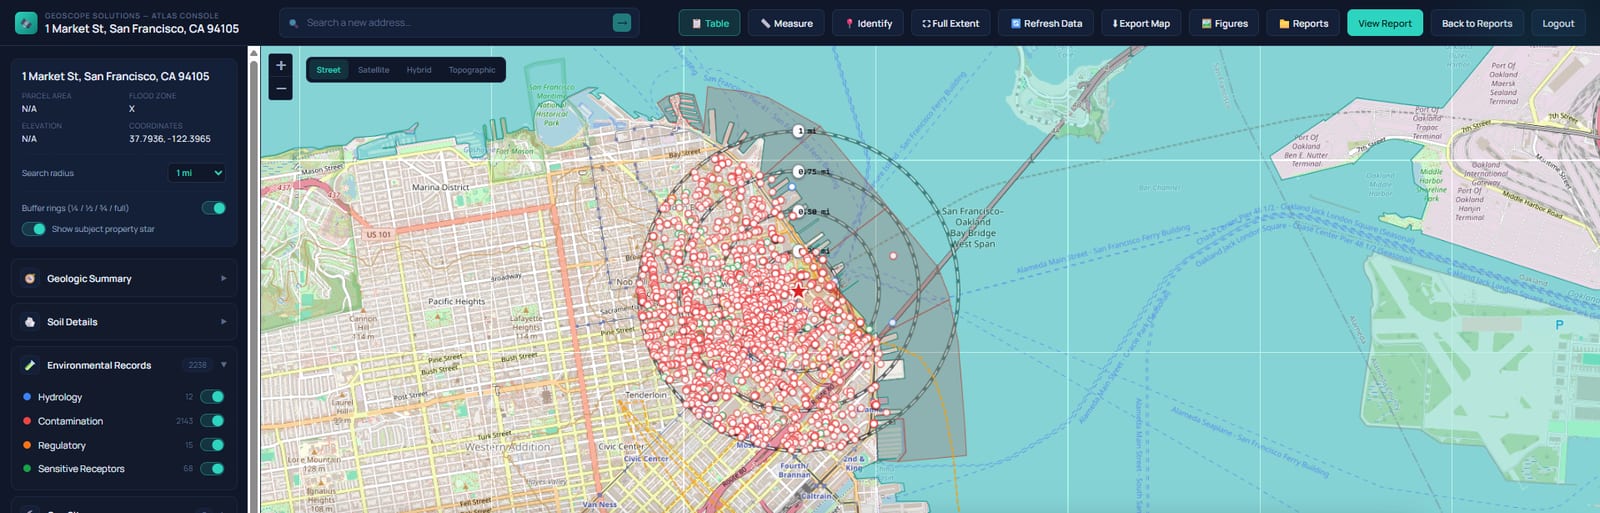The width and height of the screenshot is (1600, 513).
Task: Click the sidebar scrollbar up arrow
Action: coord(254,53)
